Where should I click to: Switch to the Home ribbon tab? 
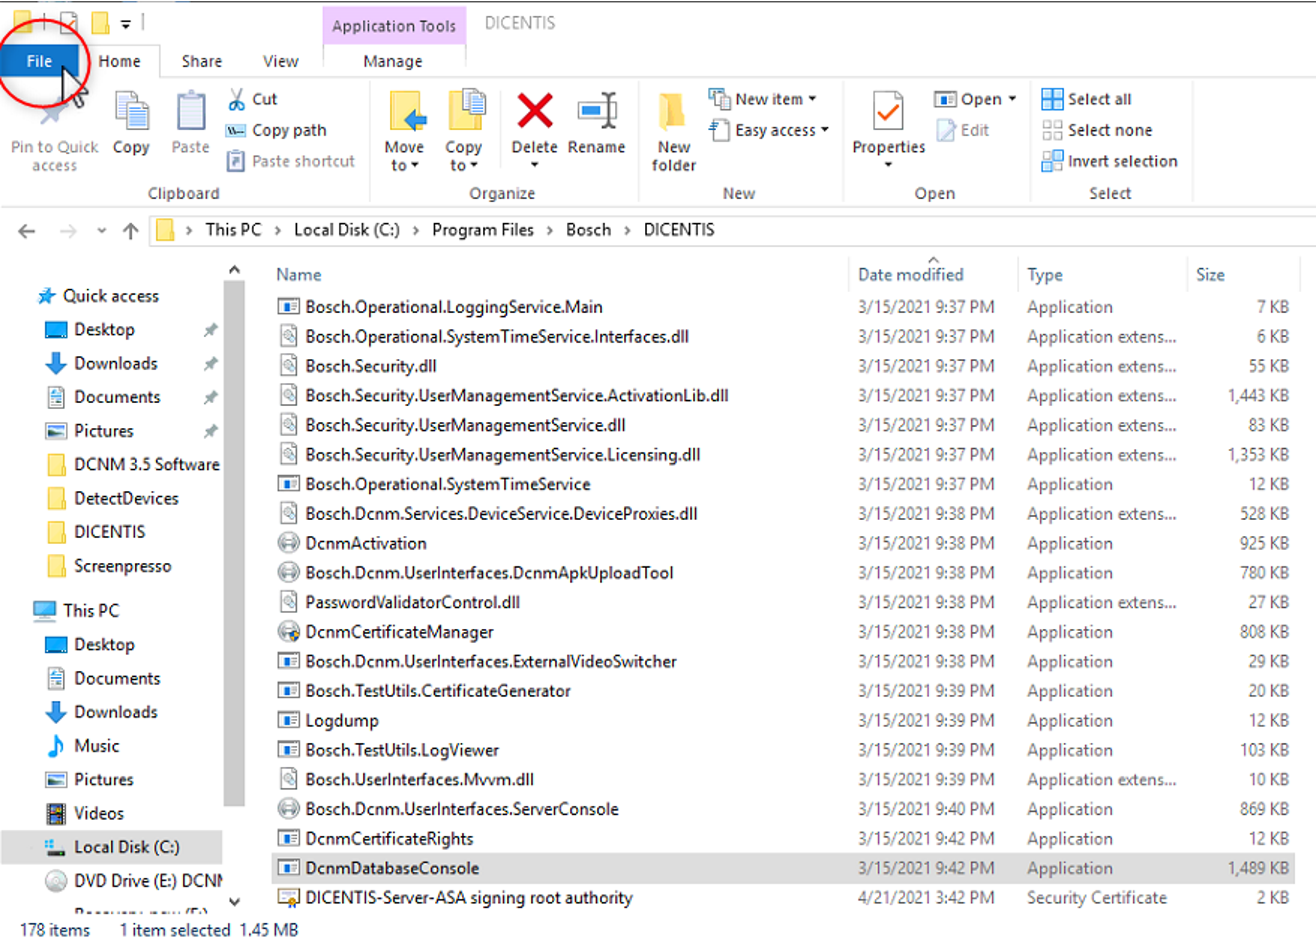pyautogui.click(x=119, y=61)
